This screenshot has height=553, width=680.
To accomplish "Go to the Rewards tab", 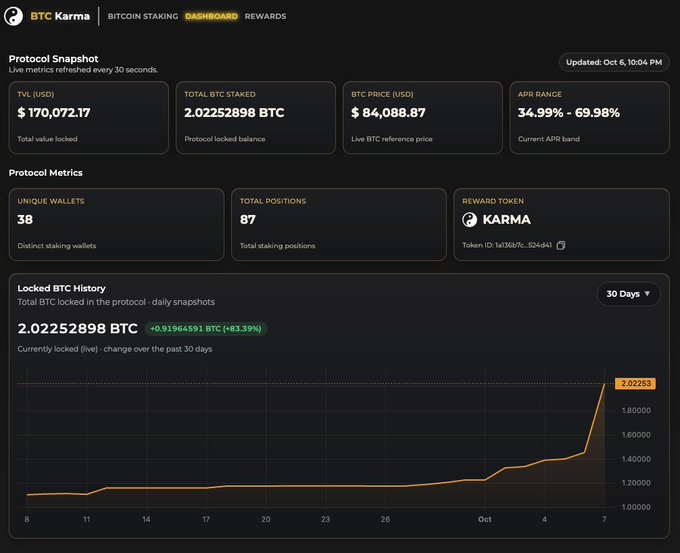I will coord(265,16).
